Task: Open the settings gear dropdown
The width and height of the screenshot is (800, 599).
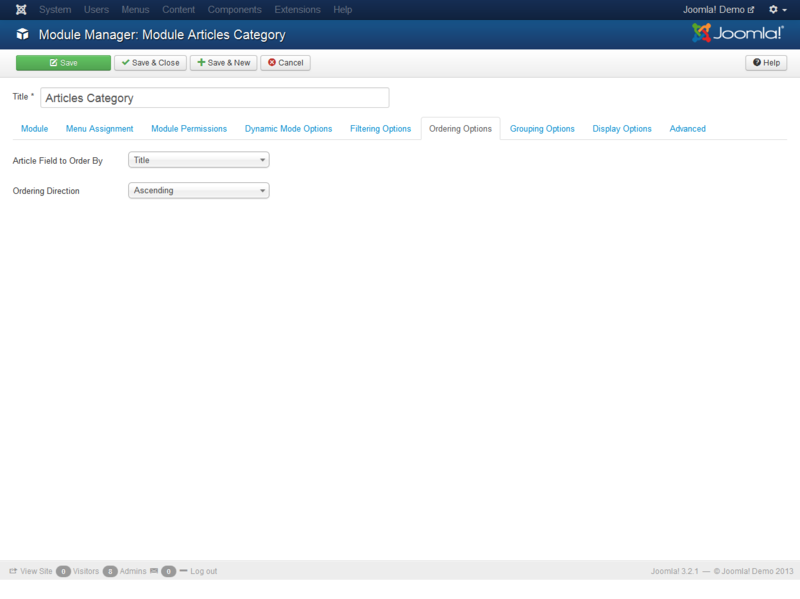Action: [778, 10]
